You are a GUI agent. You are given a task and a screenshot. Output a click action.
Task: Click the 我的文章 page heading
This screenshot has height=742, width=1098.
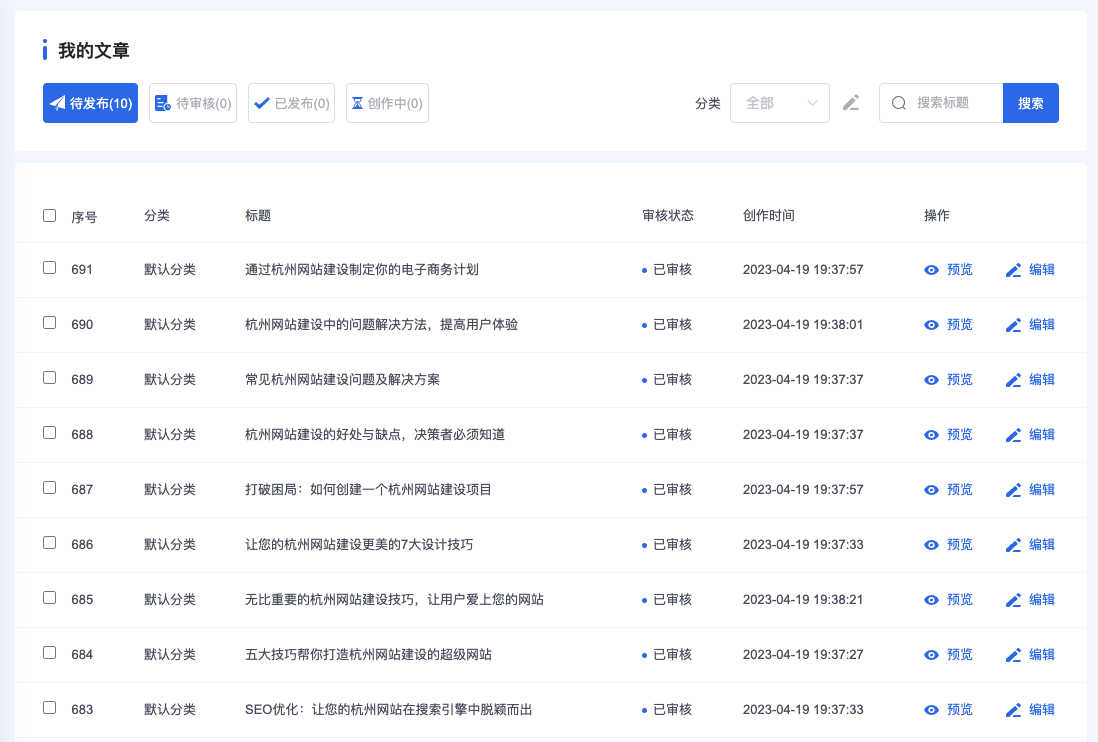[x=94, y=50]
